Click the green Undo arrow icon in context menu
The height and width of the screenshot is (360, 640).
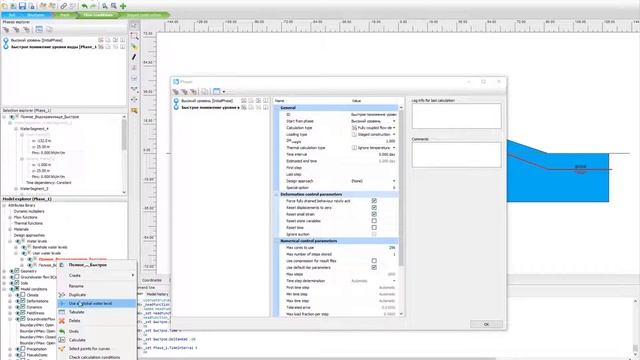point(62,331)
